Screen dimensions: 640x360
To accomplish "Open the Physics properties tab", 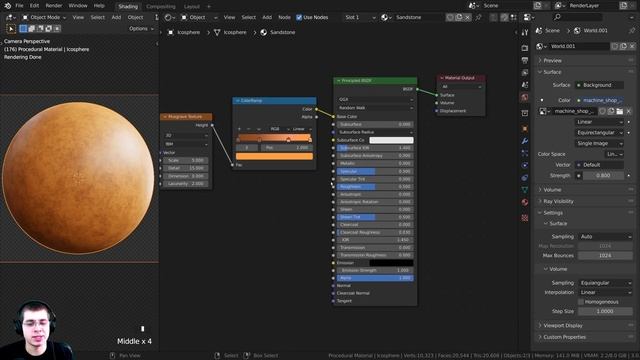I will pyautogui.click(x=525, y=165).
